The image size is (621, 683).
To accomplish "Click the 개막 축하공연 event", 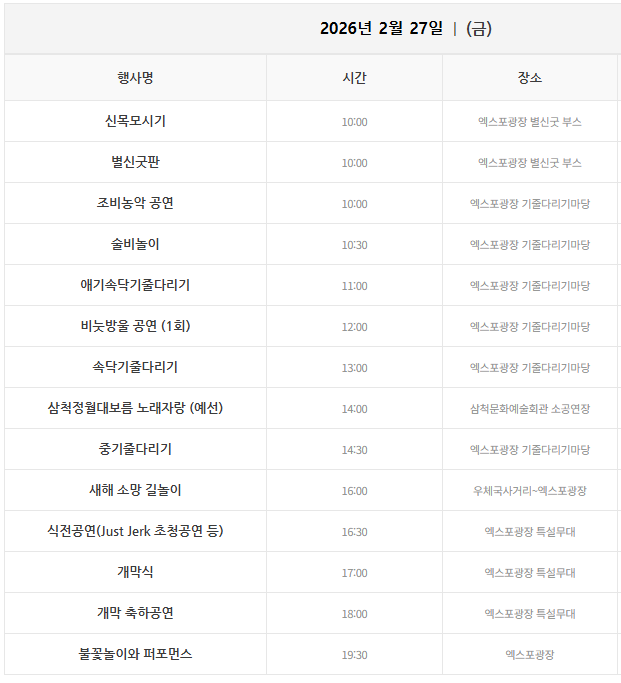I will point(135,613).
